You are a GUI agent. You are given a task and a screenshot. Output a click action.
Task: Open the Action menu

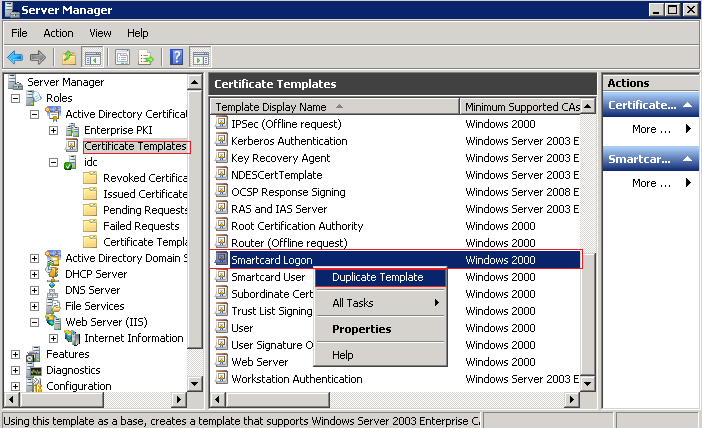(x=58, y=33)
